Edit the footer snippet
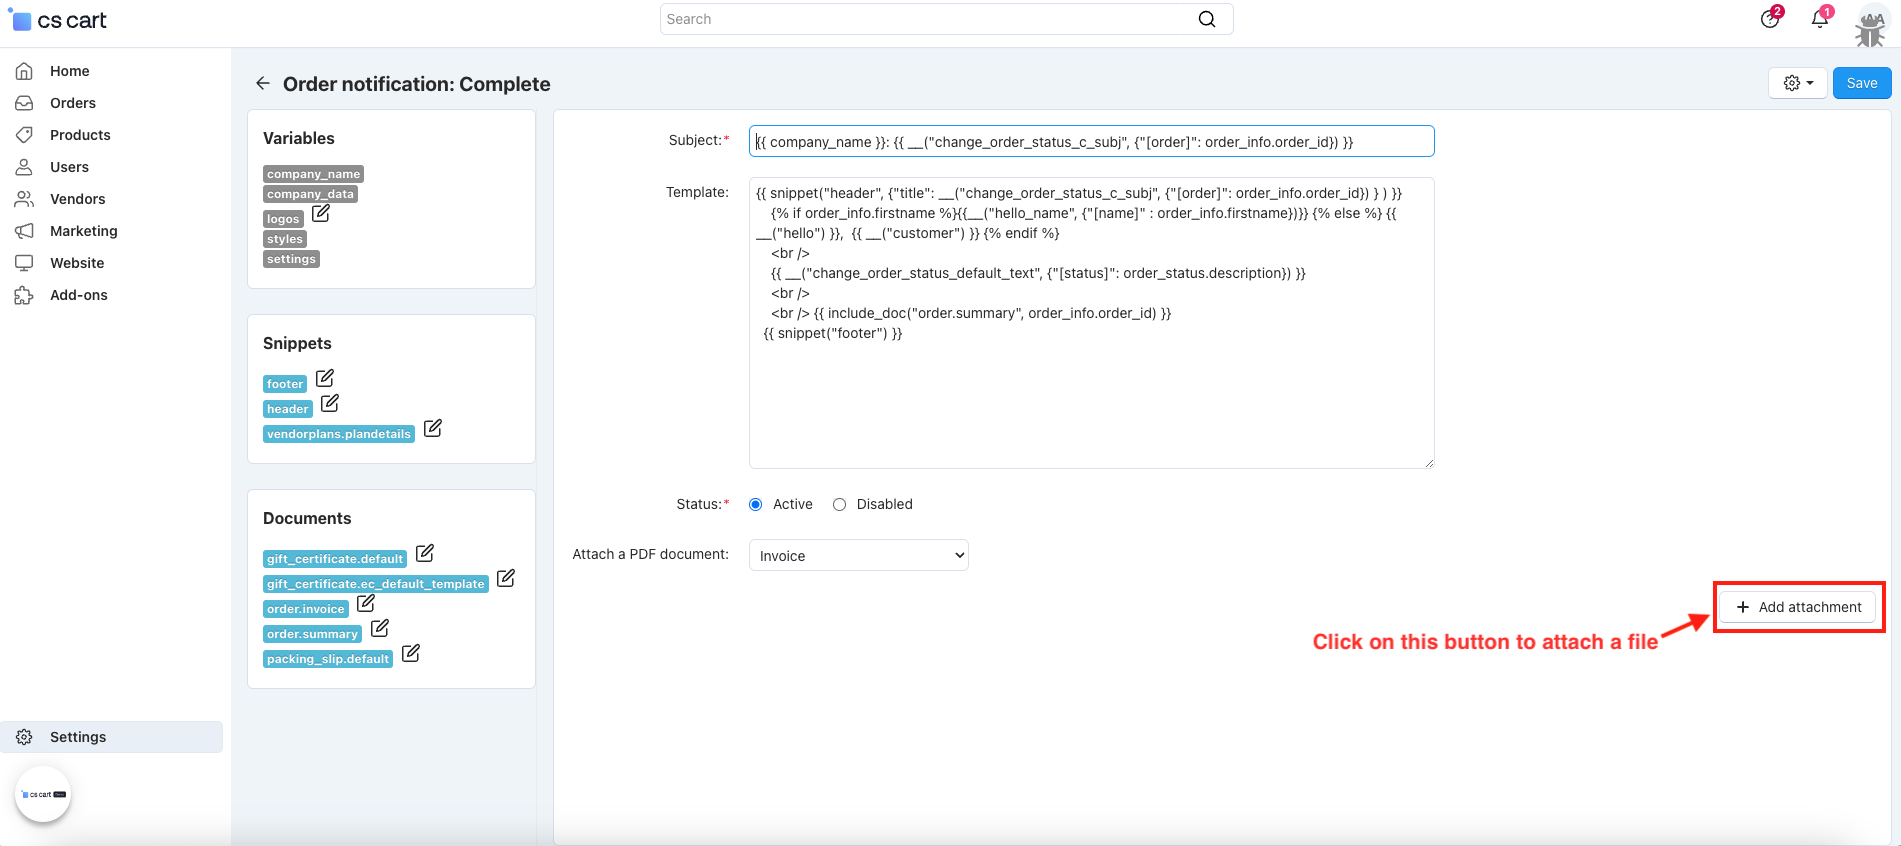The height and width of the screenshot is (846, 1901). point(325,378)
